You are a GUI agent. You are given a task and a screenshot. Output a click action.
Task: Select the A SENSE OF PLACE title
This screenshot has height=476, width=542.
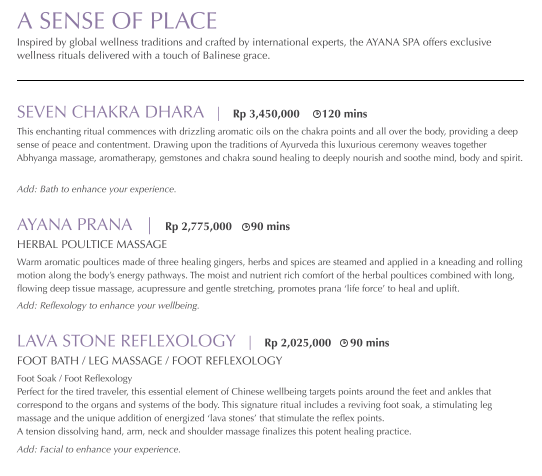(x=117, y=21)
